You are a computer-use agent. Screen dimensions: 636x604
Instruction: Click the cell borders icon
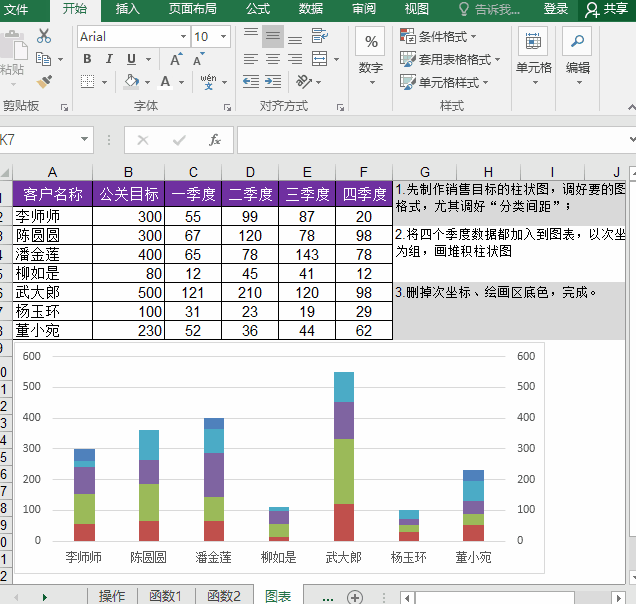tap(87, 82)
